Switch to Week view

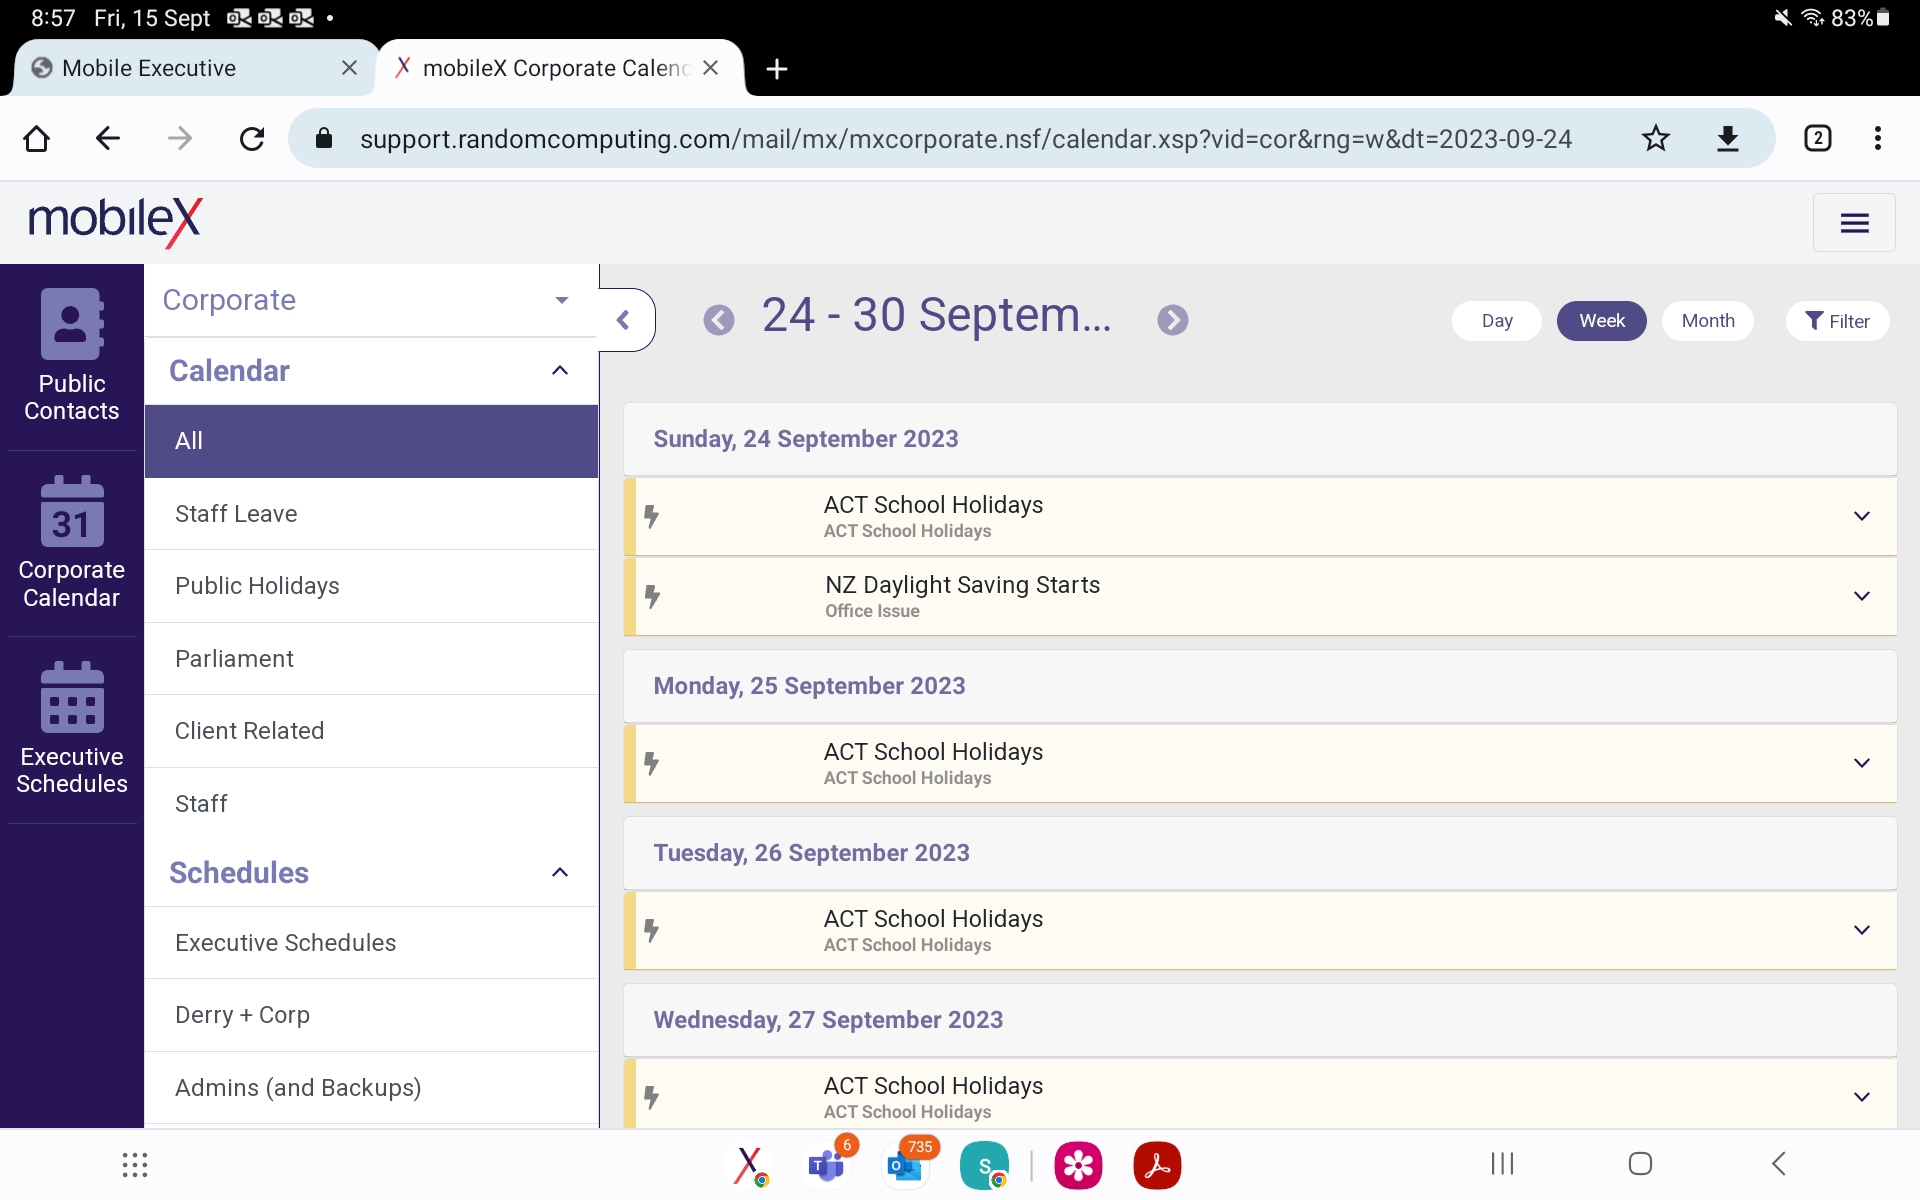(1601, 321)
